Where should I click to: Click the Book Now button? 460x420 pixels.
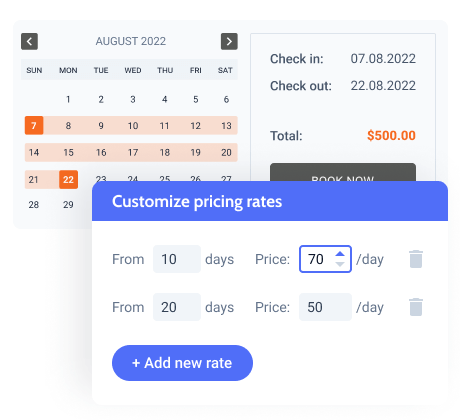point(343,172)
